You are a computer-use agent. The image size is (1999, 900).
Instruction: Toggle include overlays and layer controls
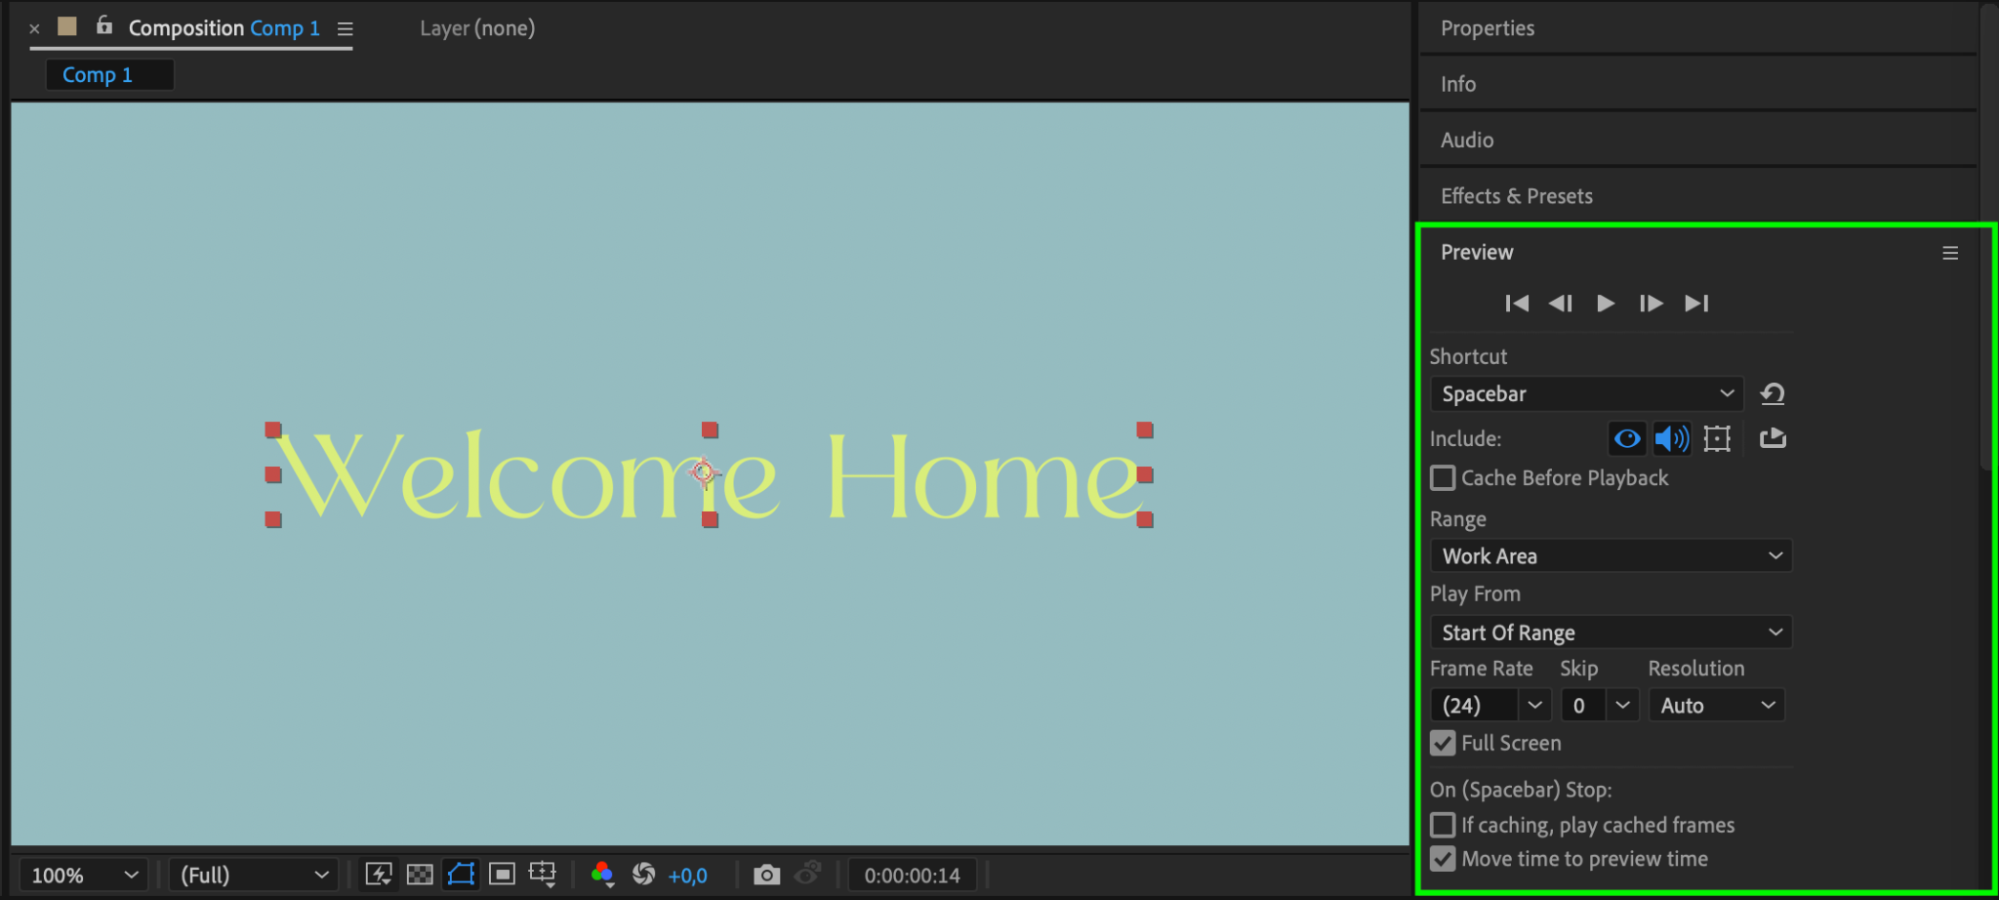tap(1717, 438)
